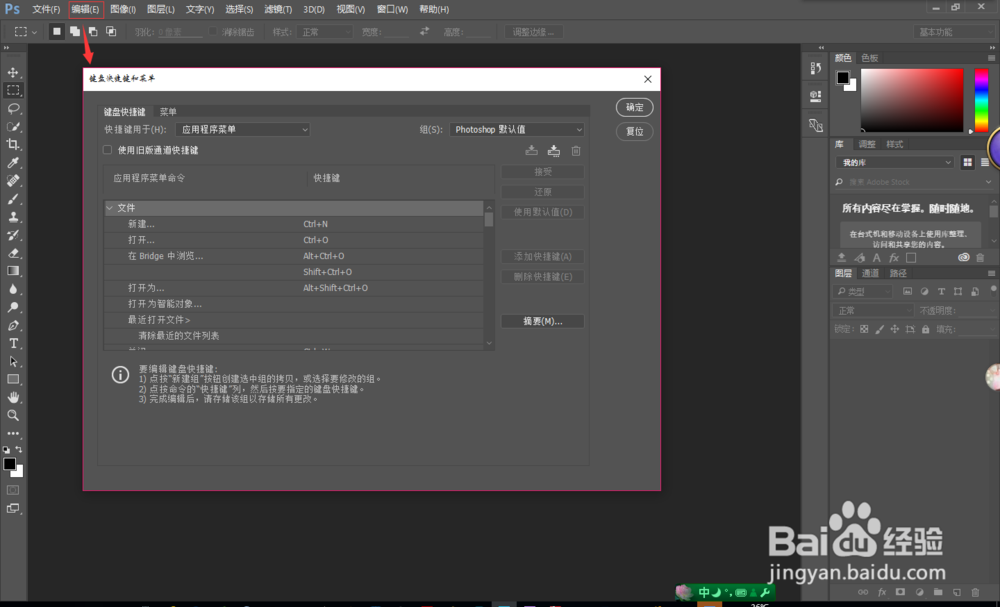Switch to the 通道 panel tab
The height and width of the screenshot is (607, 1000).
click(870, 273)
